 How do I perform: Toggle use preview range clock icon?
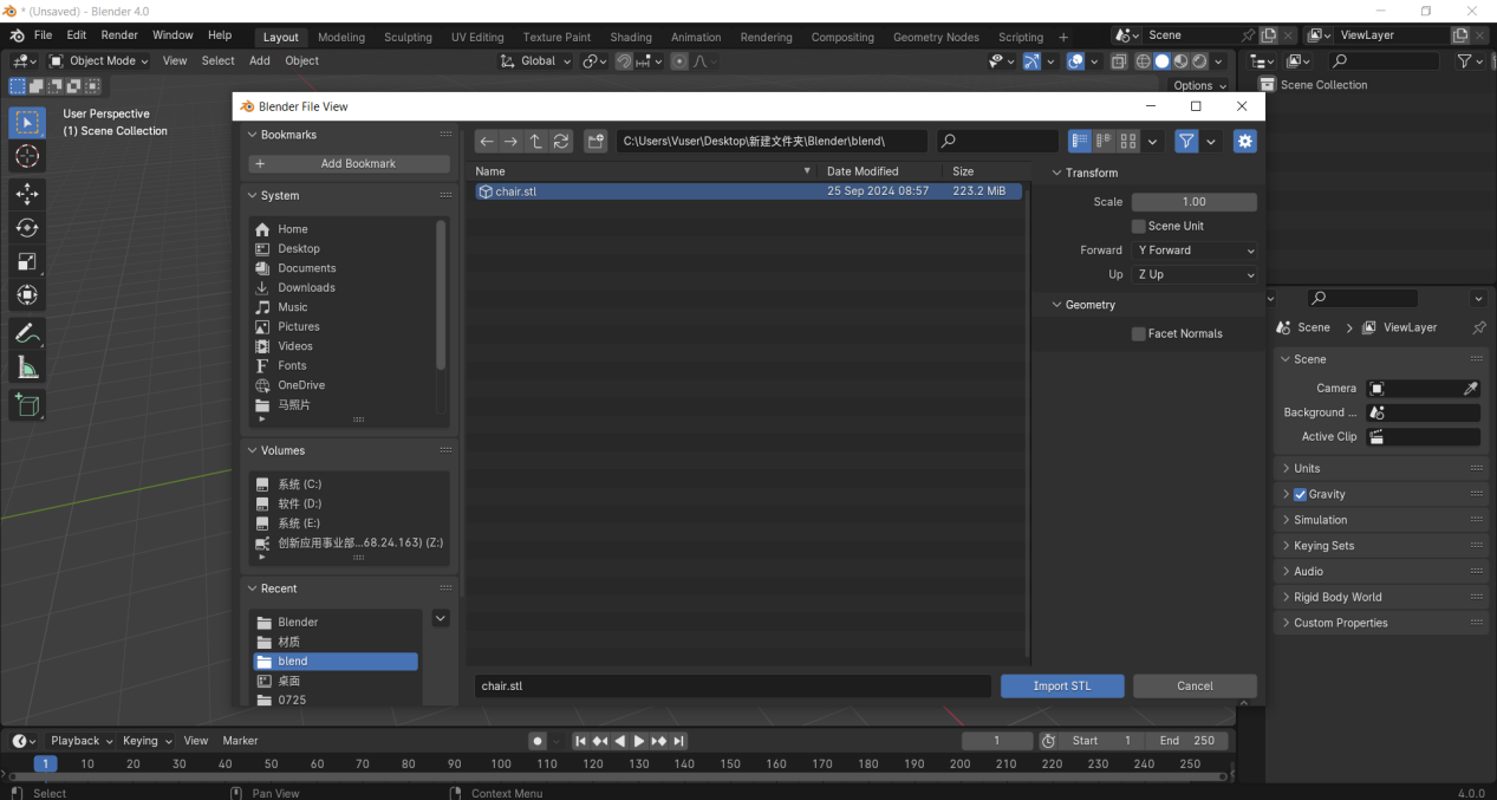coord(1048,741)
